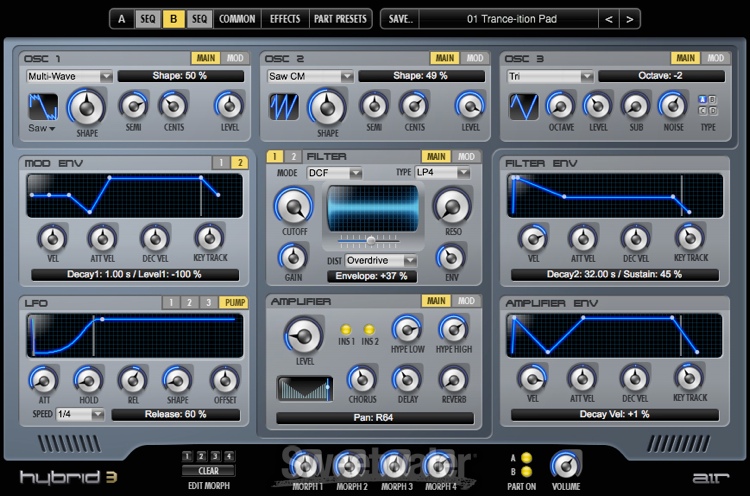Click the OSC 1 SEMI knob
This screenshot has width=750, height=496.
coord(133,106)
